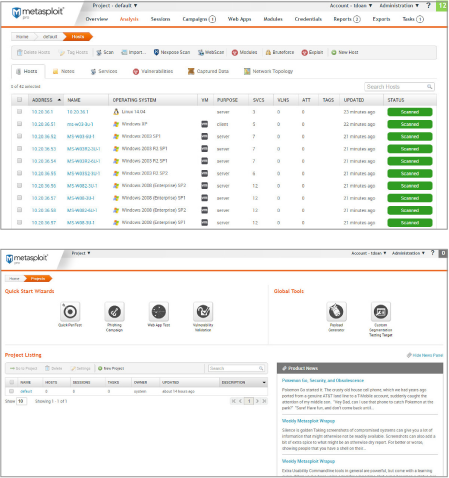Image resolution: width=449 pixels, height=478 pixels.
Task: Open the Captured Data tab
Action: click(208, 71)
